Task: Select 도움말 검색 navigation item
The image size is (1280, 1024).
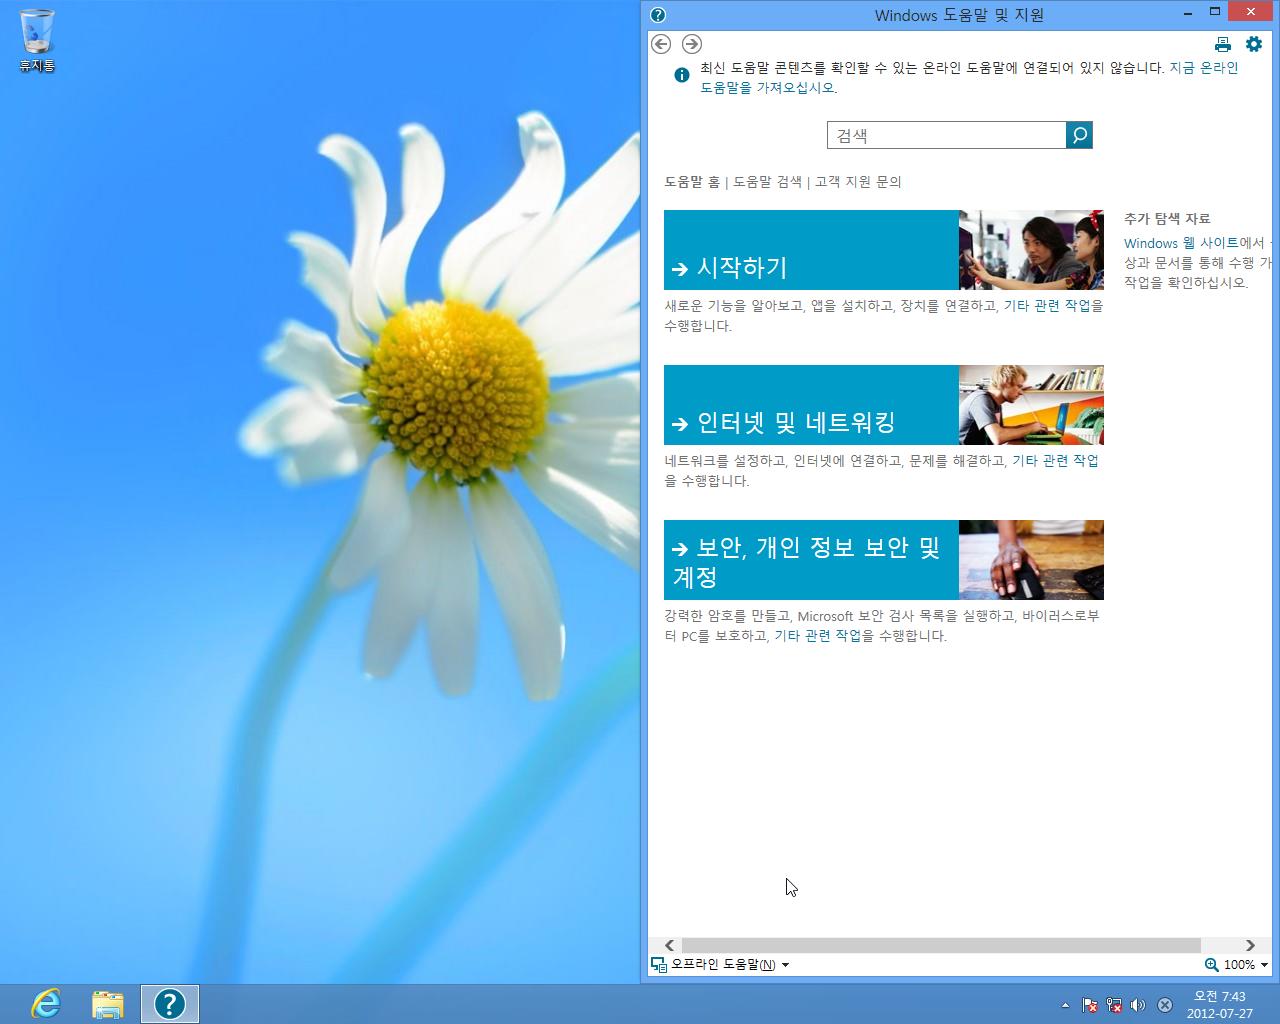Action: point(767,182)
